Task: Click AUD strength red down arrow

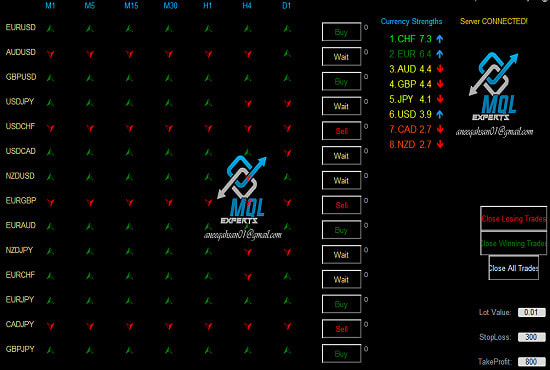Action: (440, 69)
